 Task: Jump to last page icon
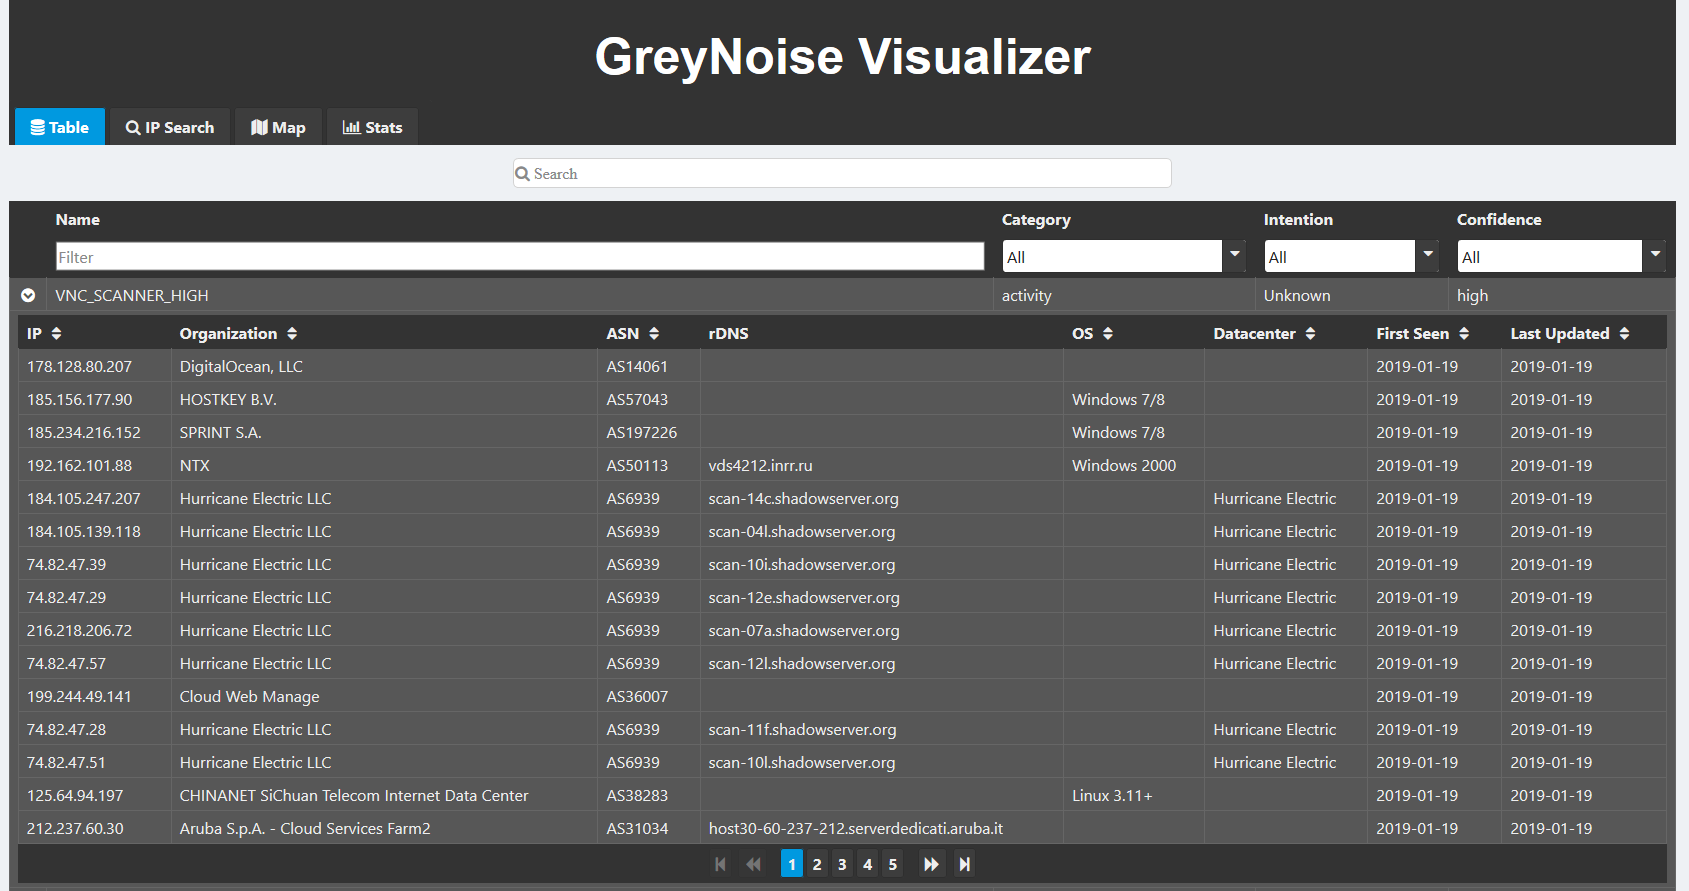(x=964, y=864)
